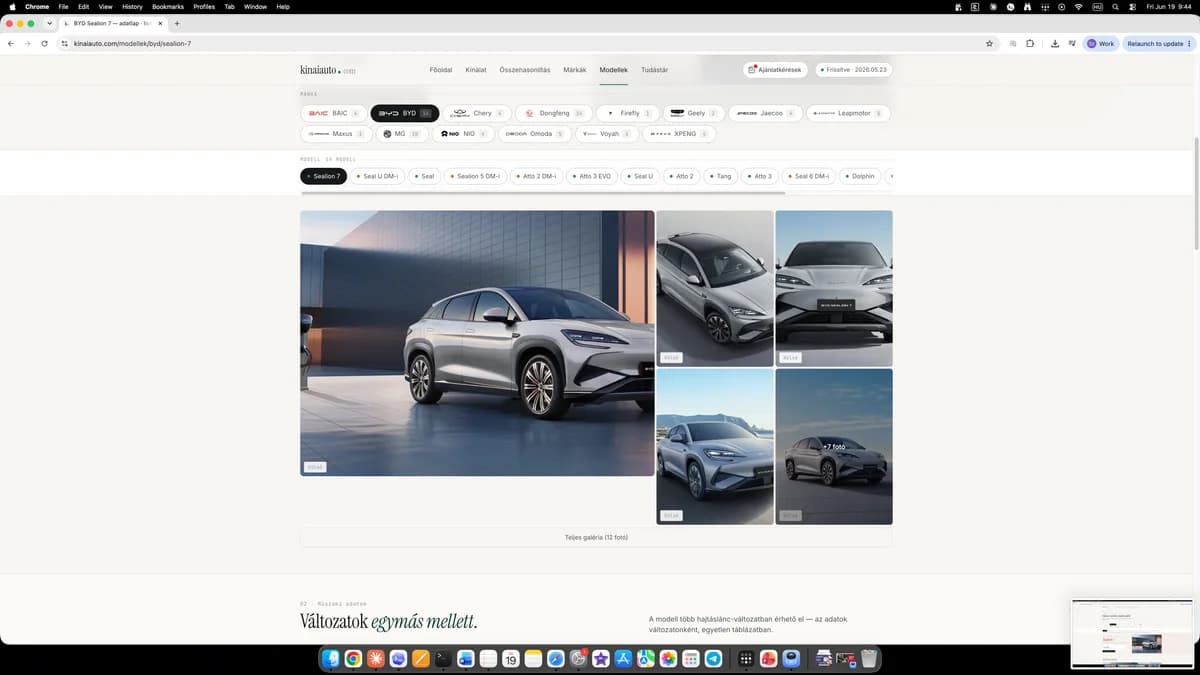The image size is (1200, 675).
Task: Reload the page with the refresh icon
Action: point(44,44)
